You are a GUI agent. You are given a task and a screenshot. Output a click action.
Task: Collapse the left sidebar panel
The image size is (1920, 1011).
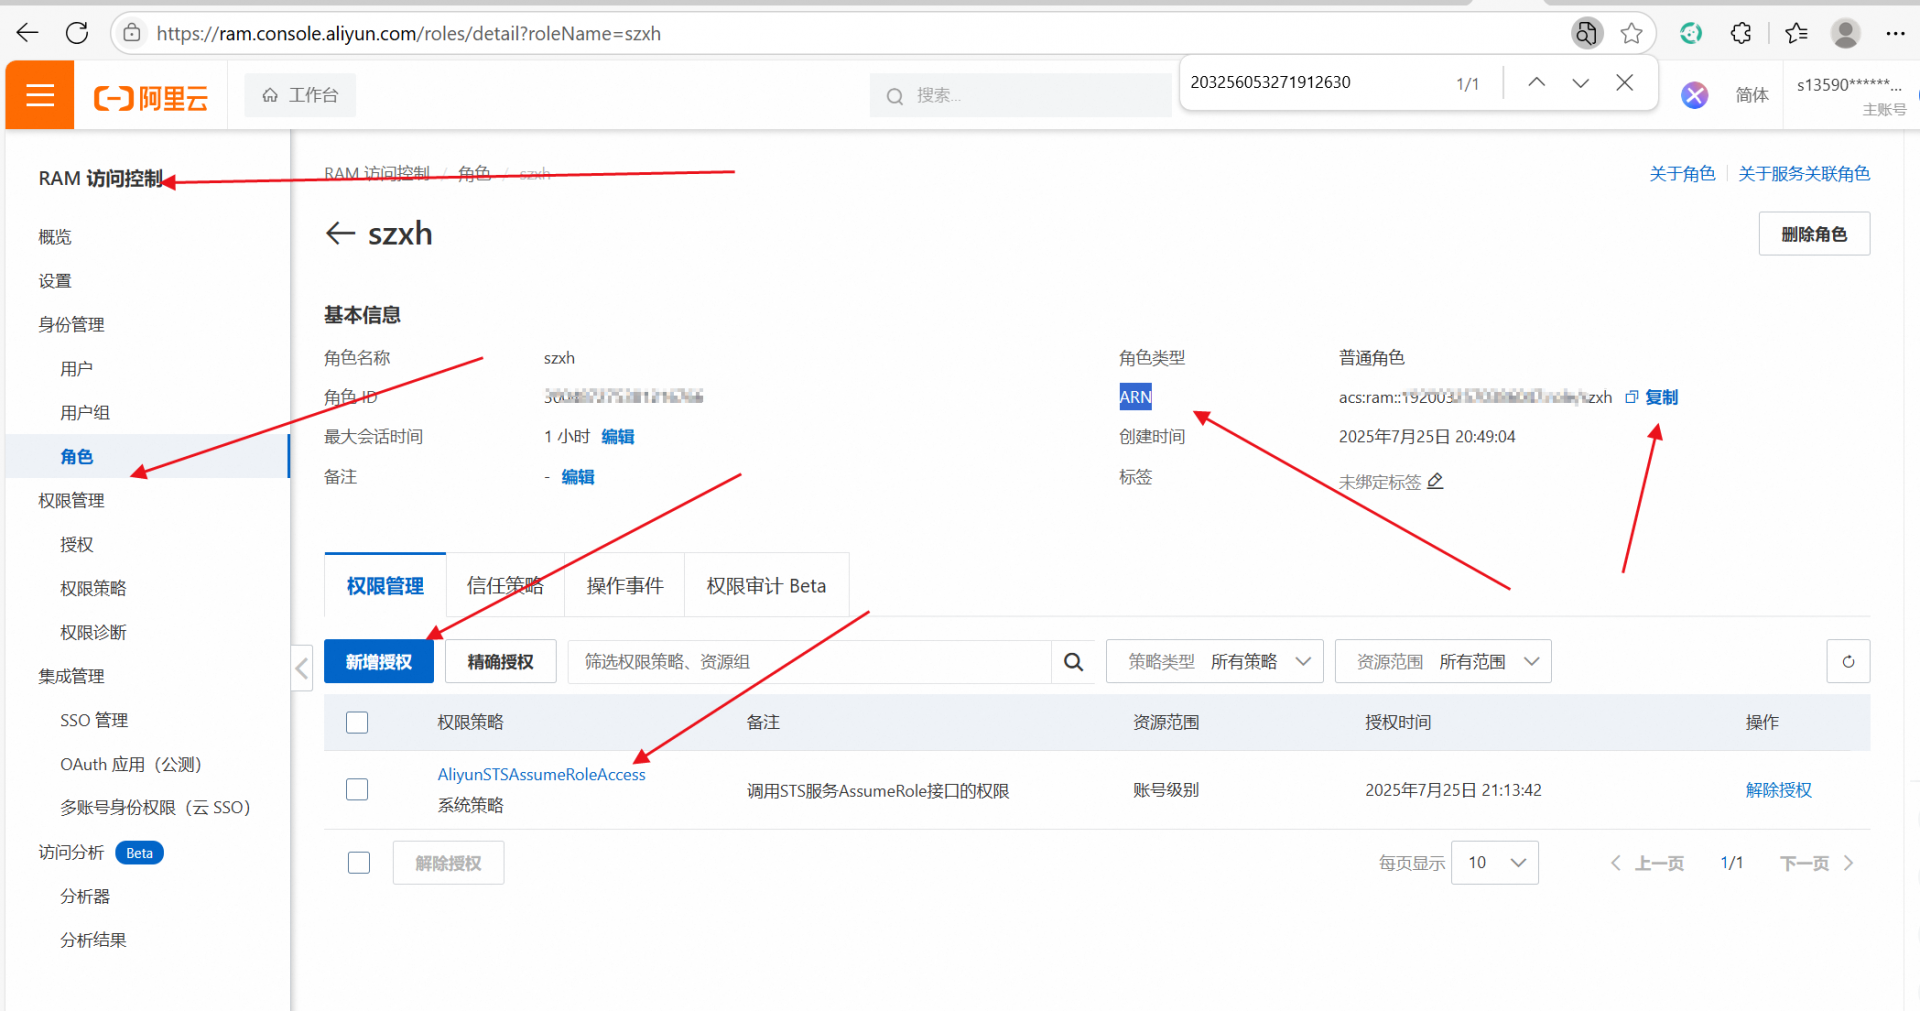pyautogui.click(x=302, y=668)
